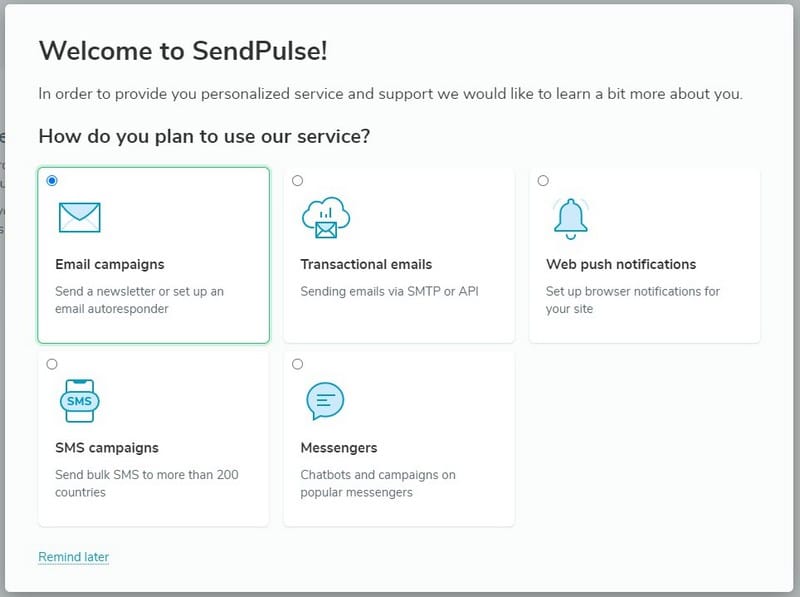This screenshot has height=597, width=800.
Task: Click the phone SMS icon on SMS campaigns
Action: click(x=79, y=401)
